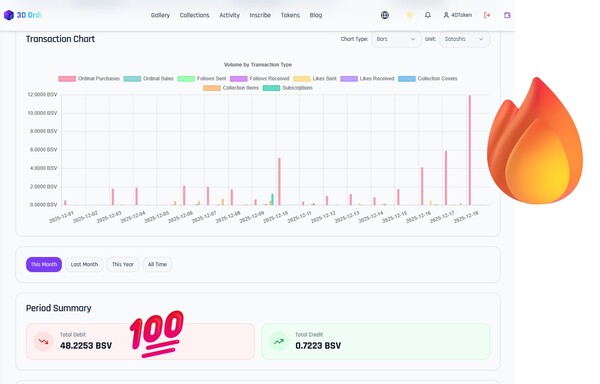Select the All Time period
The height and width of the screenshot is (384, 600).
pyautogui.click(x=157, y=264)
